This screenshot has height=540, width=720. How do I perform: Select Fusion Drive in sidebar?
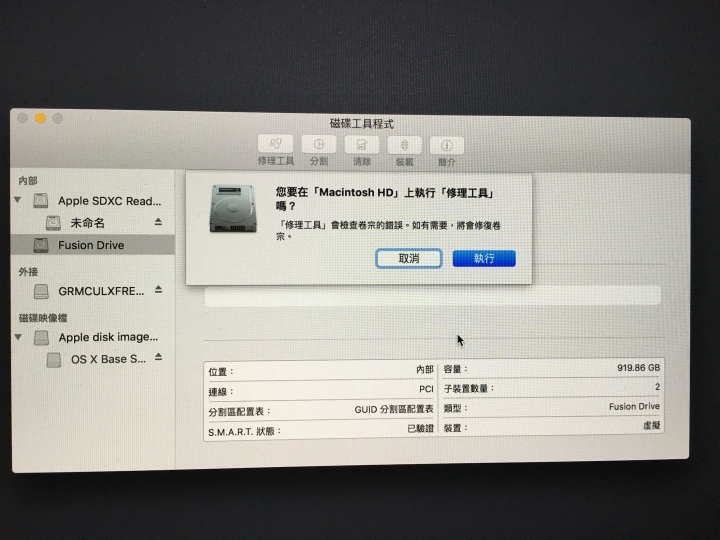[x=93, y=245]
